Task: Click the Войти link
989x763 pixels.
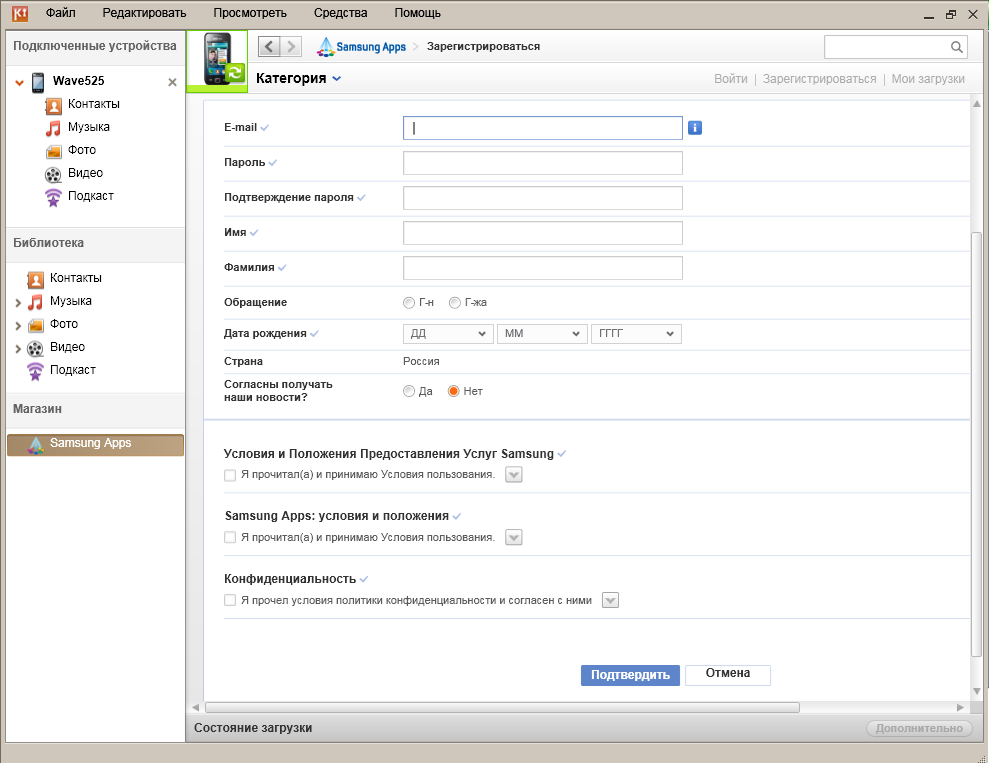Action: point(730,79)
